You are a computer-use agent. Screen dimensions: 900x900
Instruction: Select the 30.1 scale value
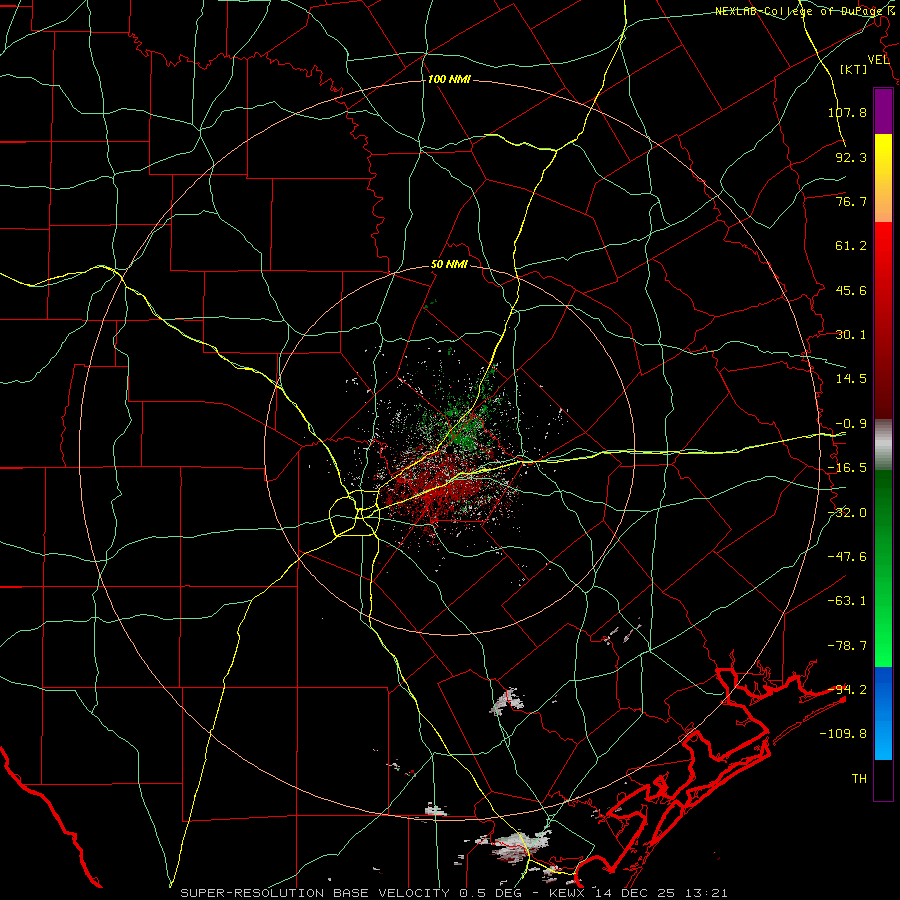point(851,335)
